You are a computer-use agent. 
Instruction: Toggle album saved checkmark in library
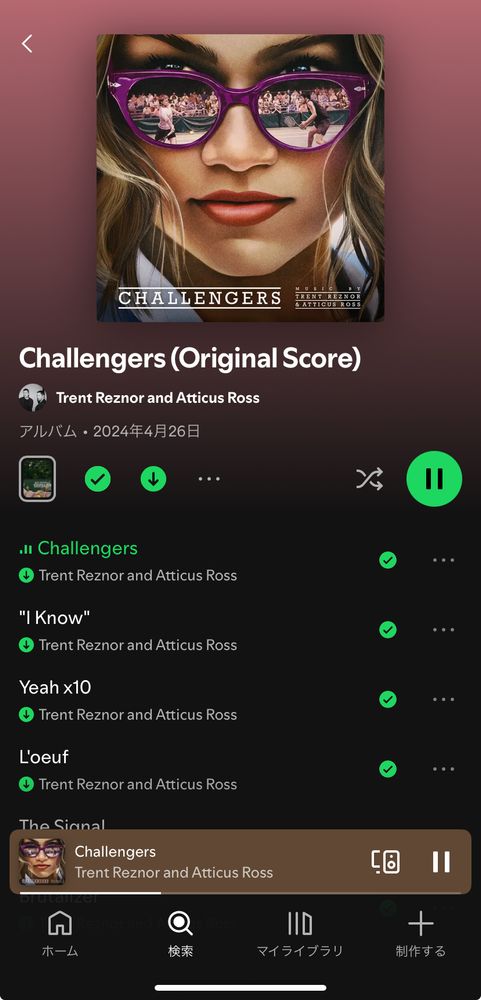[x=98, y=479]
